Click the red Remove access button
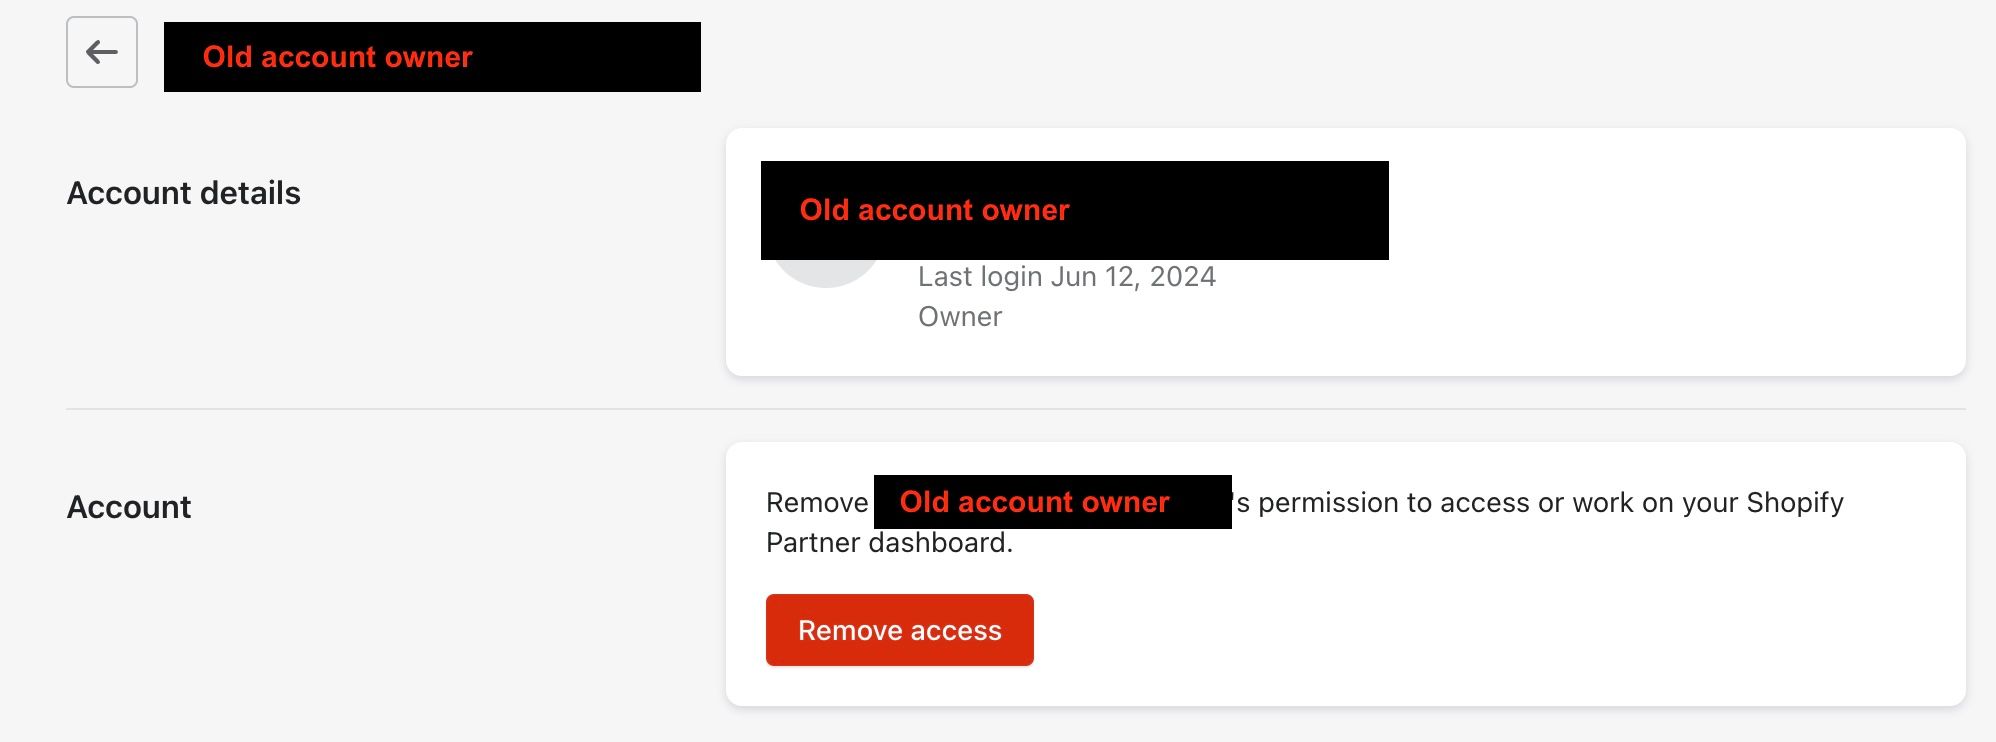The image size is (1996, 742). coord(899,630)
